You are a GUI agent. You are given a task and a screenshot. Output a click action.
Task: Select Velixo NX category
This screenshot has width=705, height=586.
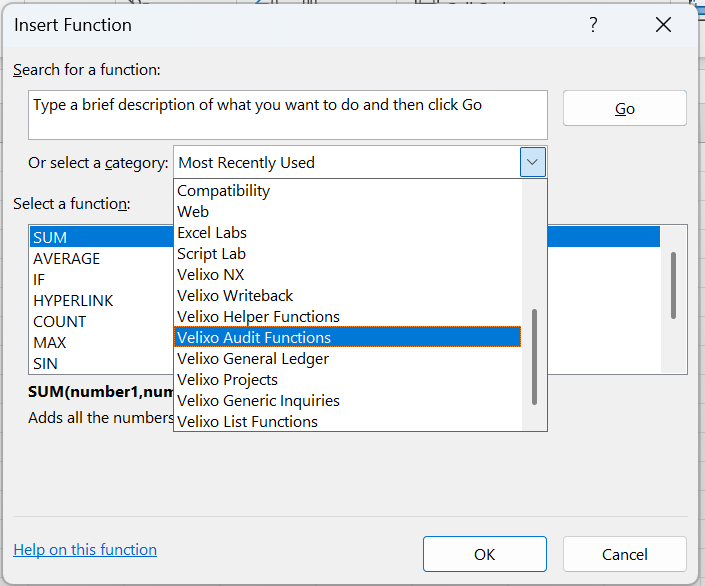(211, 274)
